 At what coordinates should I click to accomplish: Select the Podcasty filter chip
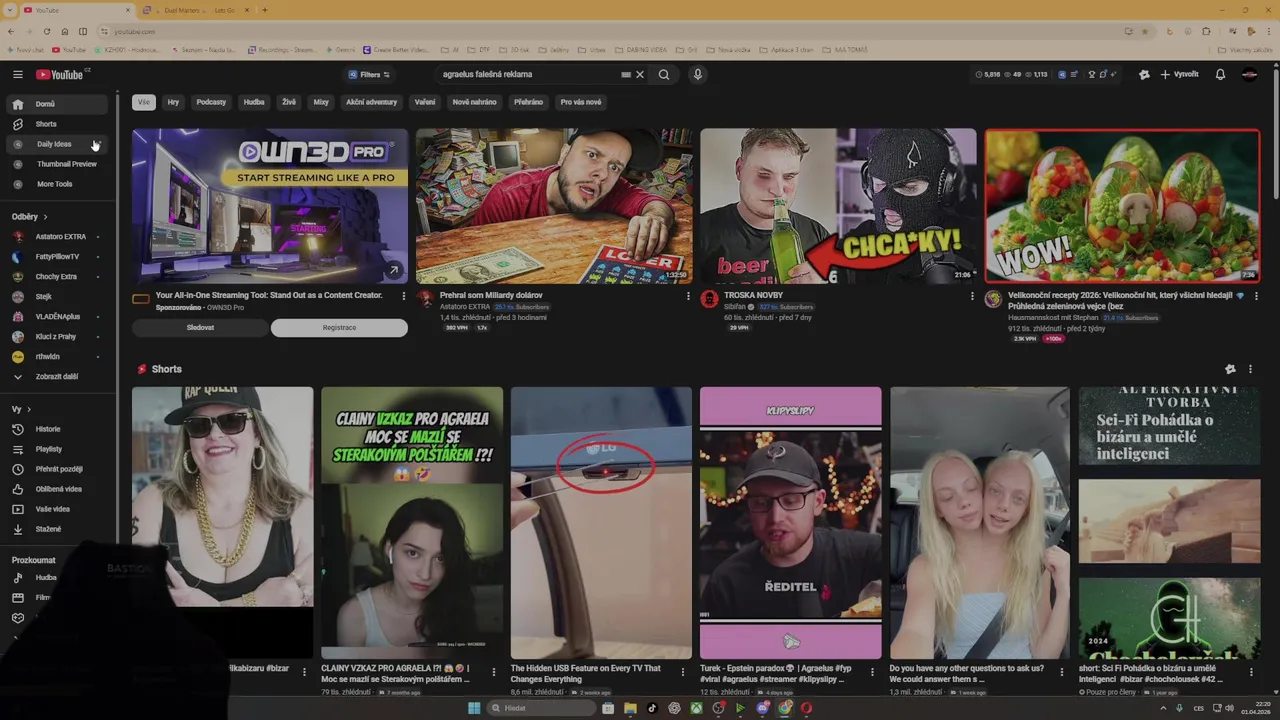click(211, 102)
